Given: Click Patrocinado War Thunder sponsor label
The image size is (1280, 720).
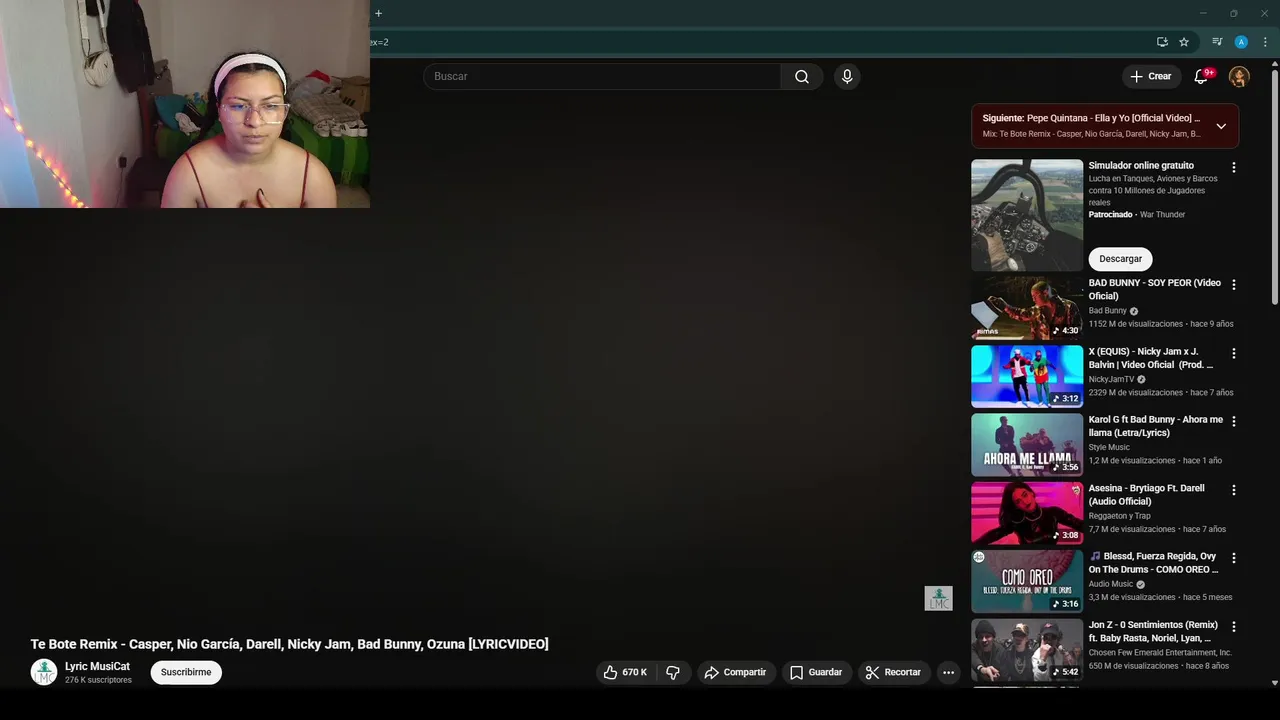Looking at the screenshot, I should [1137, 215].
